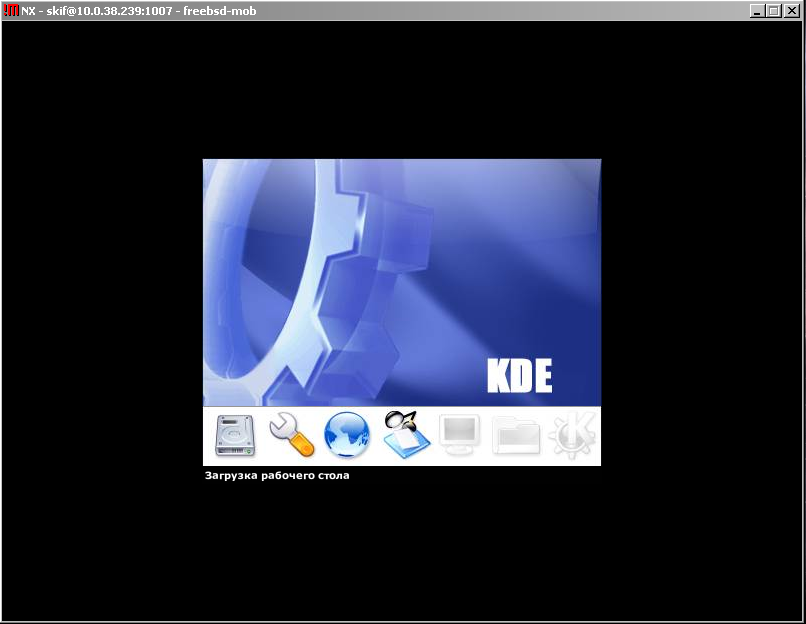Click the black area below loading text
This screenshot has width=806, height=624.
400,550
